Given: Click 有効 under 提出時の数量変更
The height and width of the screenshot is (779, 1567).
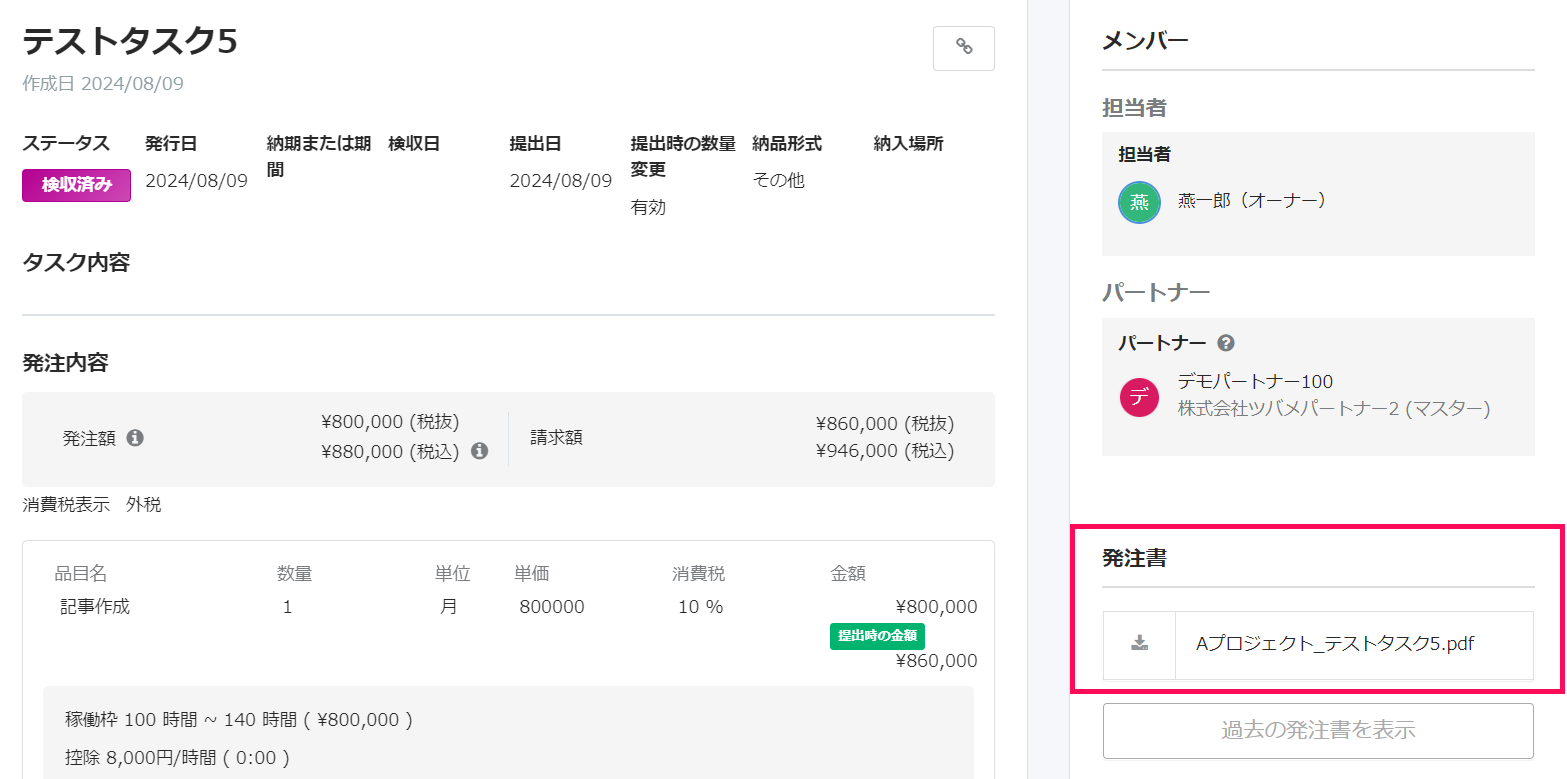Looking at the screenshot, I should (x=648, y=207).
